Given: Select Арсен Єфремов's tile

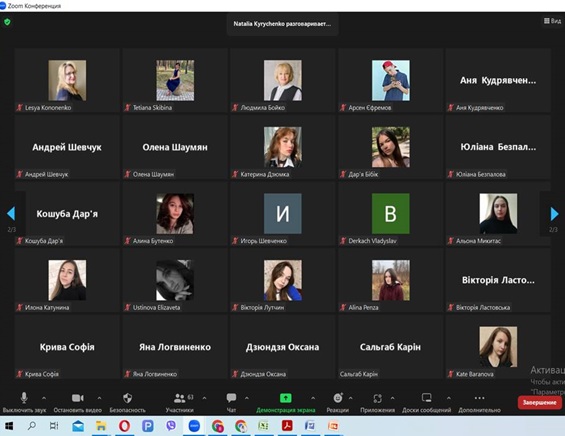Looking at the screenshot, I should tap(391, 80).
